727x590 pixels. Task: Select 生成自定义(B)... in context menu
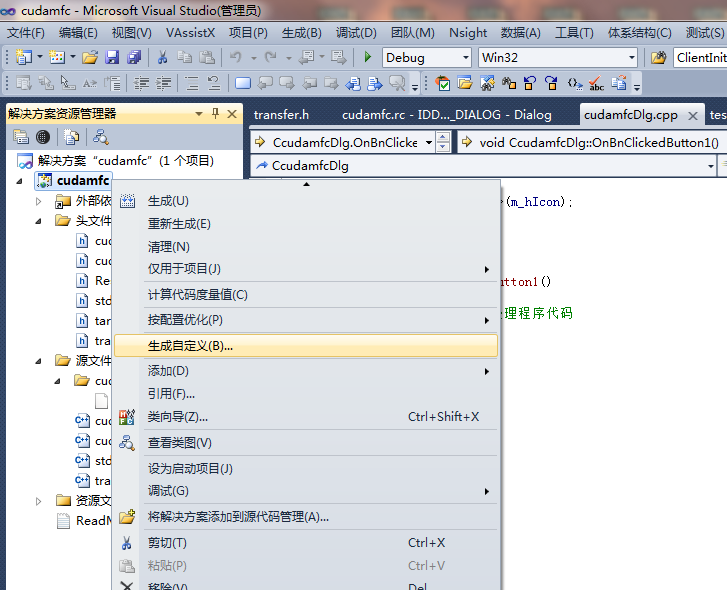306,346
